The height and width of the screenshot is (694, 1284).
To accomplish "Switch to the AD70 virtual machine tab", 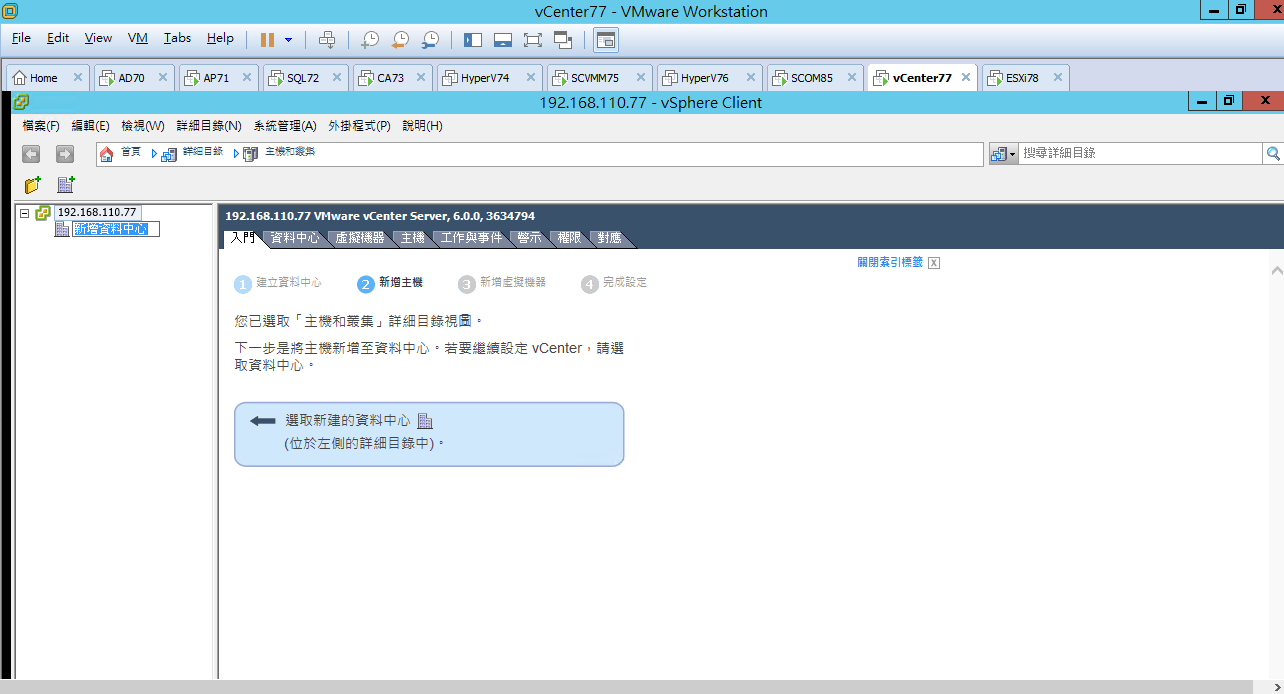I will tap(132, 78).
